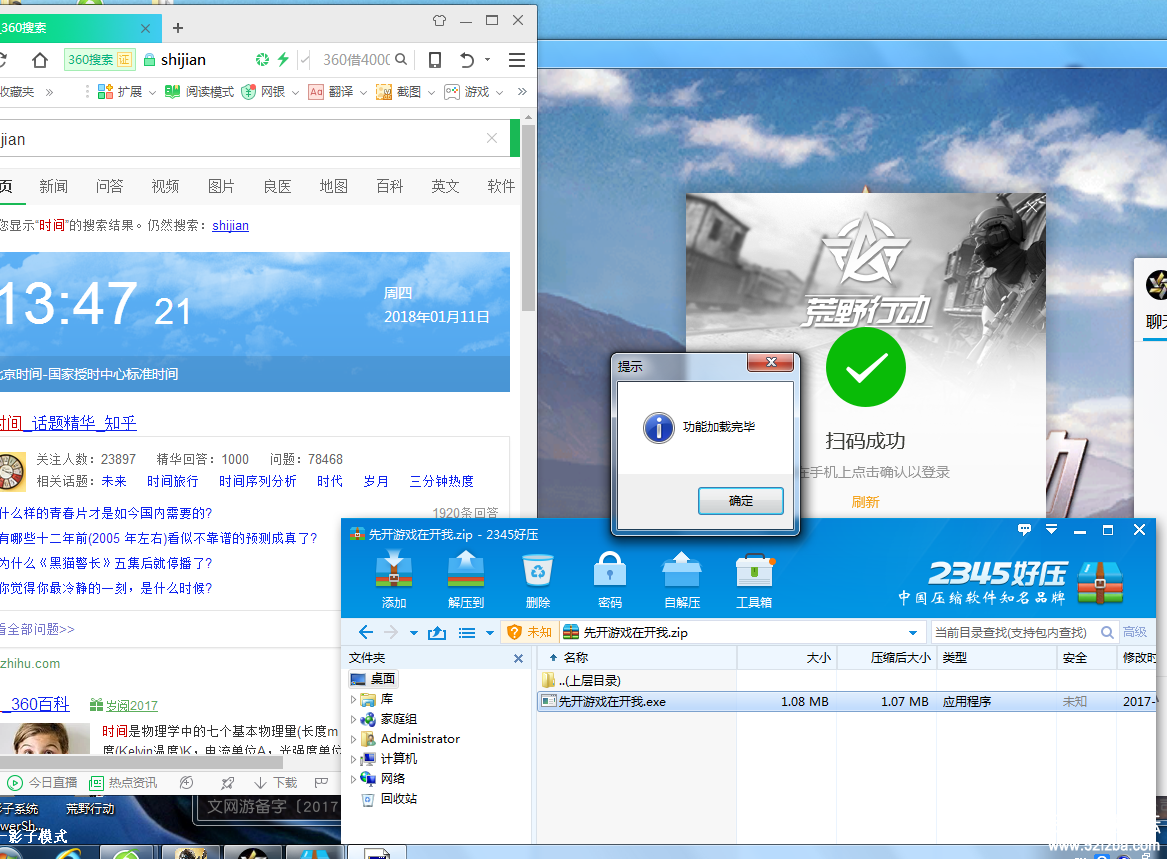Screen dimensions: 1167x859
Task: Click the 今日直播 status bar icon
Action: pyautogui.click(x=15, y=782)
